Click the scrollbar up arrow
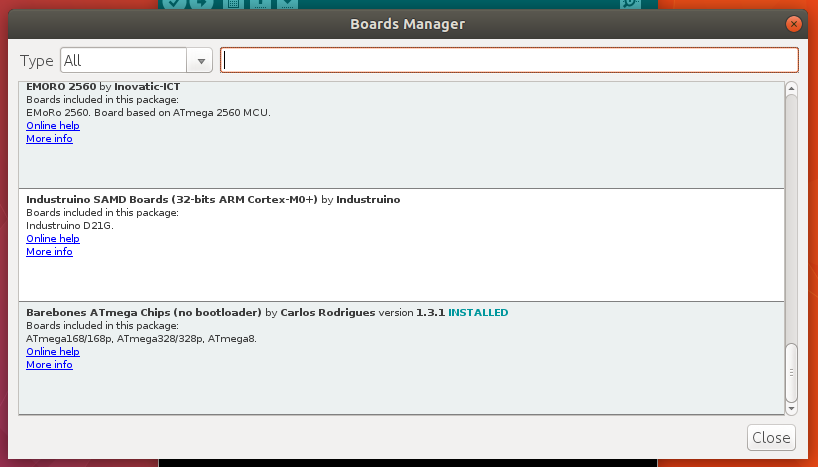 click(791, 89)
